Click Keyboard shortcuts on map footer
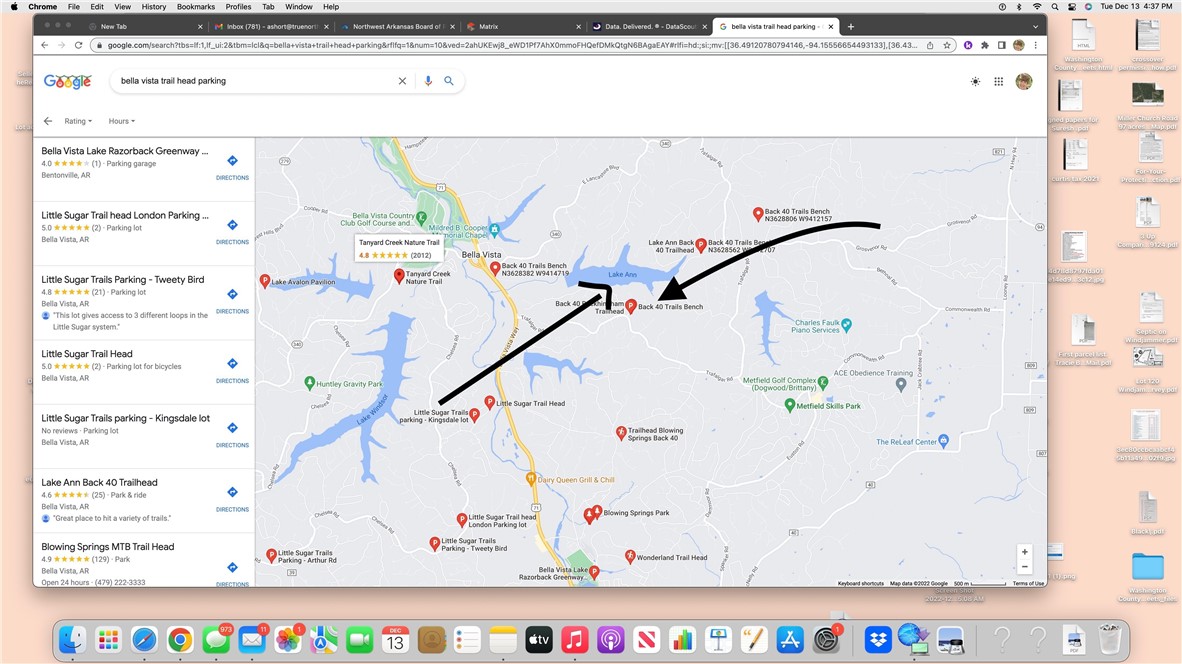 click(860, 583)
